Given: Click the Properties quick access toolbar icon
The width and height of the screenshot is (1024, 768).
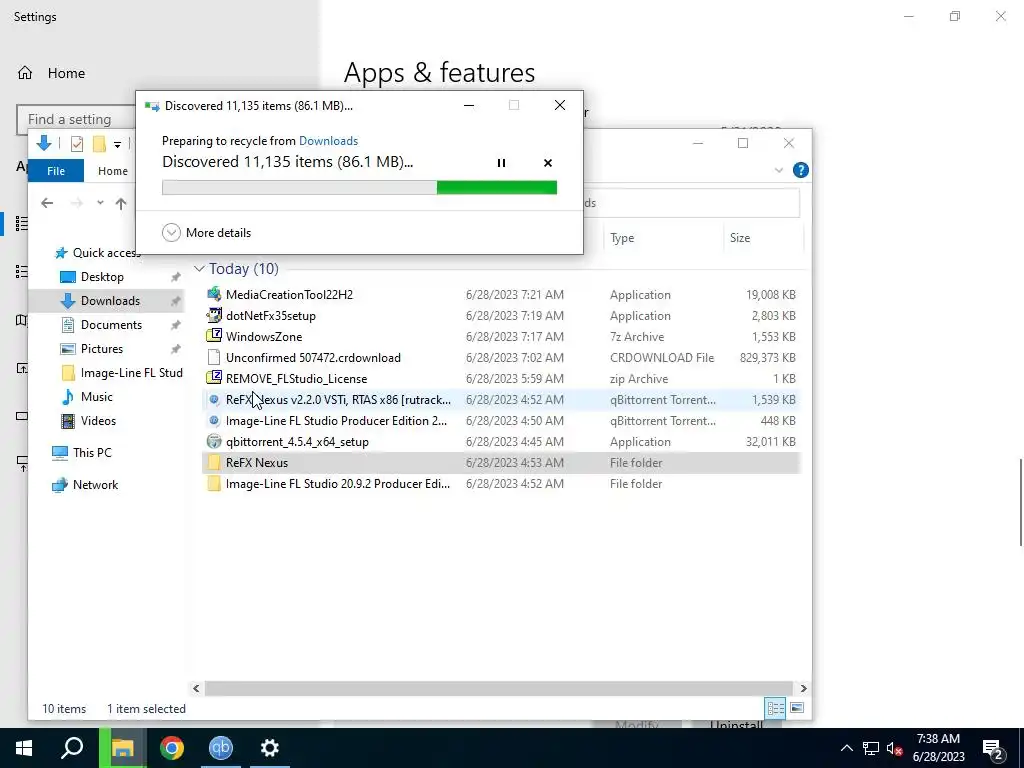Looking at the screenshot, I should point(76,144).
